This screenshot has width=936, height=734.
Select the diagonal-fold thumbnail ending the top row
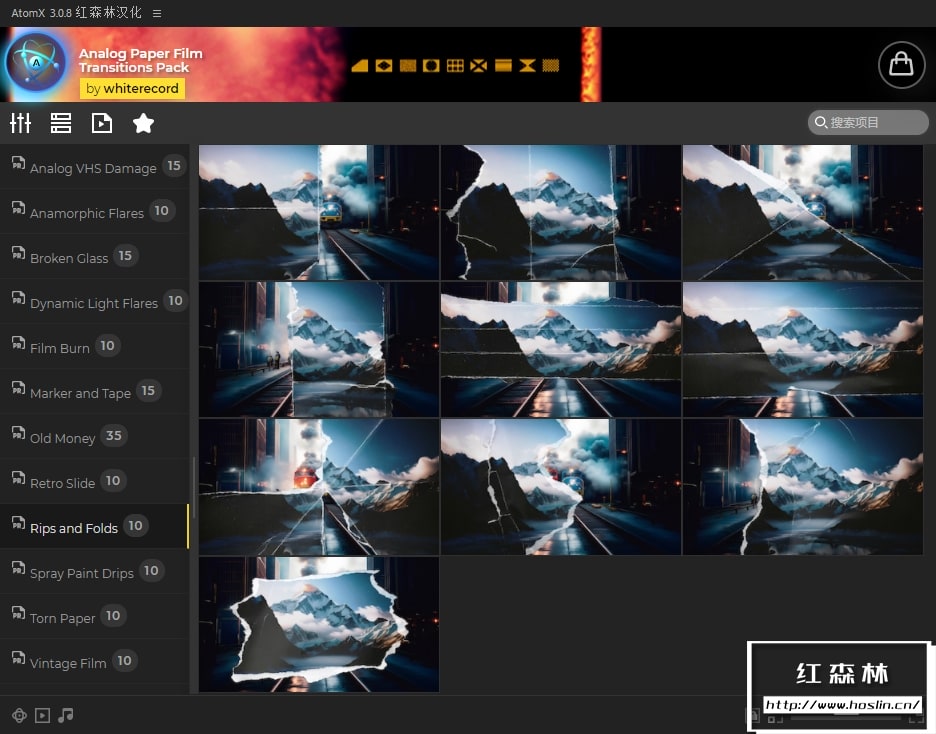(803, 212)
